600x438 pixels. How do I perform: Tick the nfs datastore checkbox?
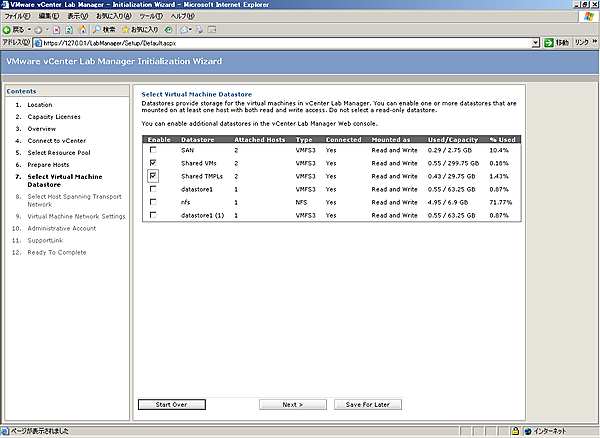[x=152, y=202]
